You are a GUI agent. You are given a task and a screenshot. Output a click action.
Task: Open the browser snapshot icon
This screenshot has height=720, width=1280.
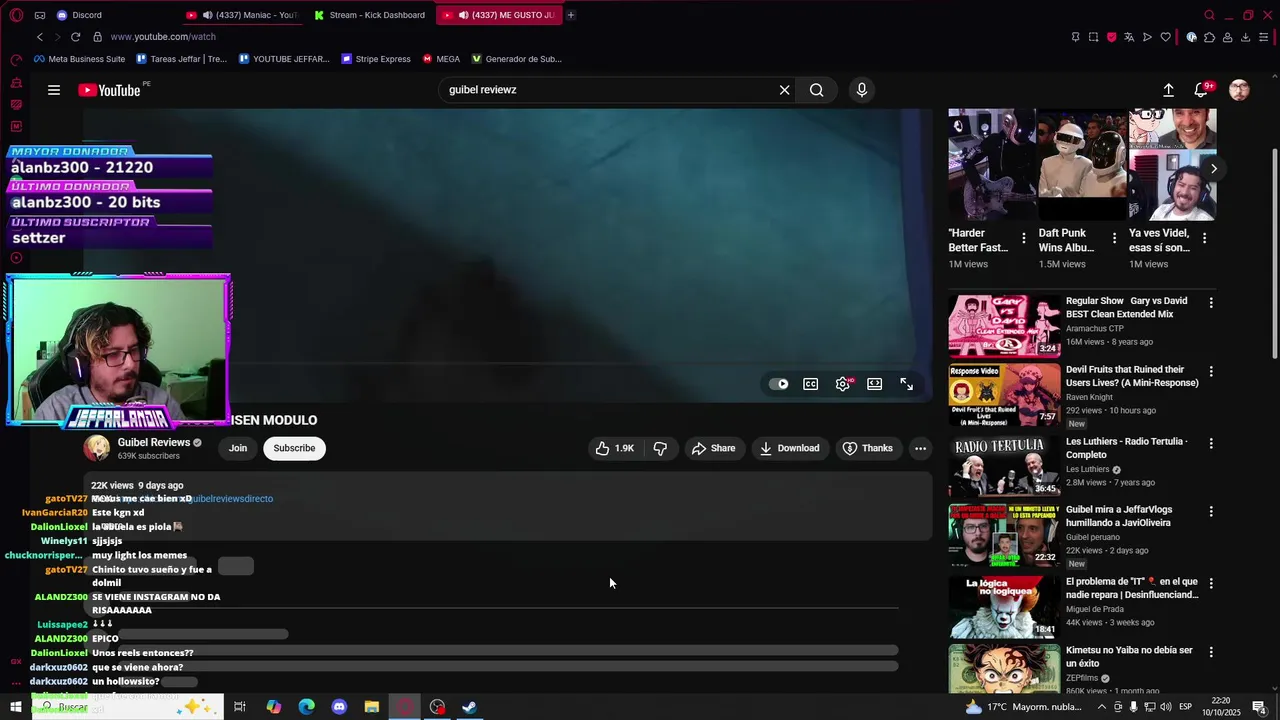[x=1093, y=37]
